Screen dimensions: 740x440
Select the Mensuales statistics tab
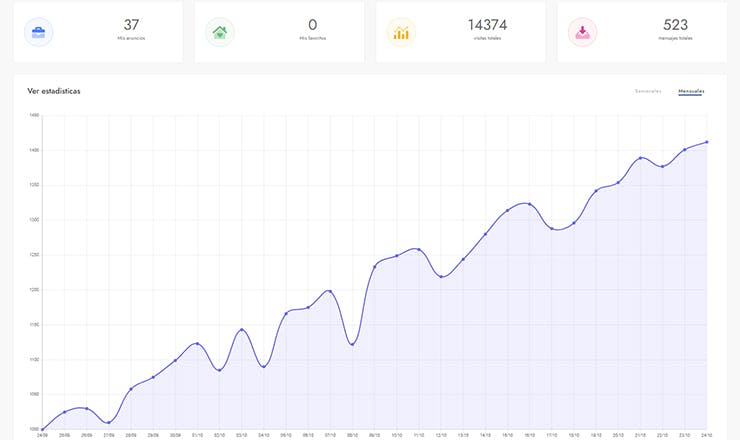[x=691, y=91]
